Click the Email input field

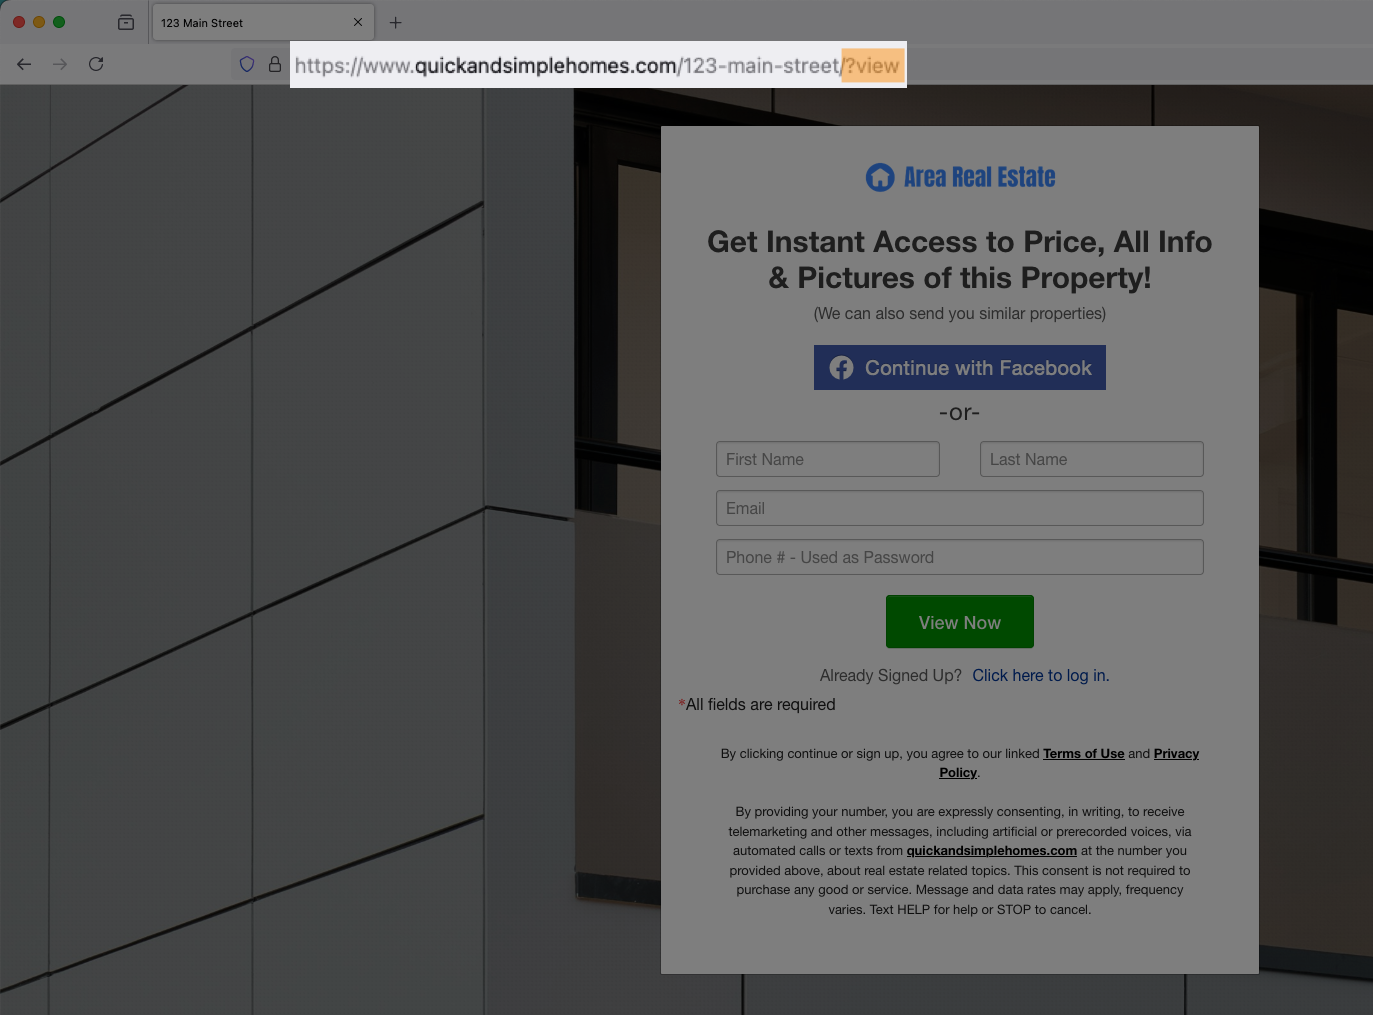coord(960,508)
